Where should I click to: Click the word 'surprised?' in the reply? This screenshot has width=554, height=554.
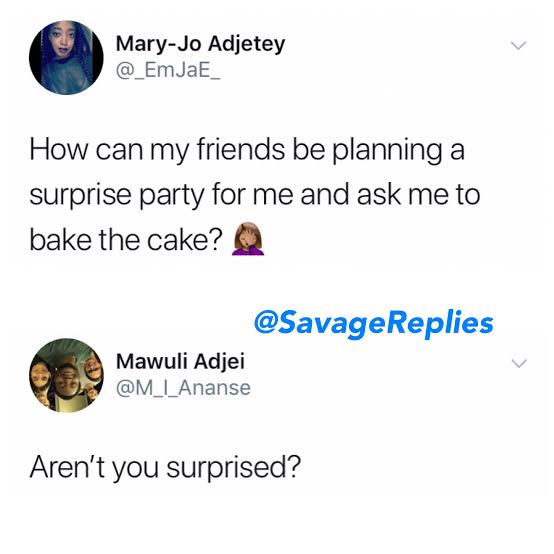(x=234, y=468)
